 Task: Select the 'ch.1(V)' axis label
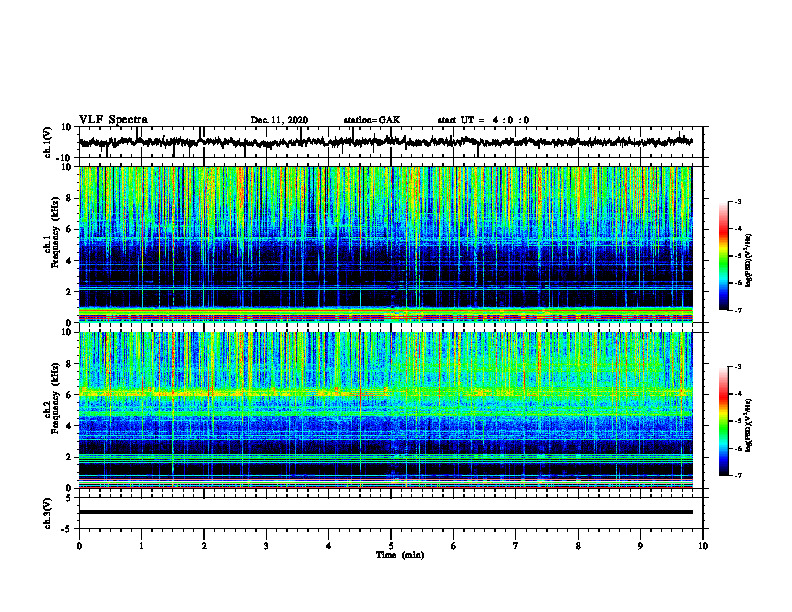tap(48, 142)
